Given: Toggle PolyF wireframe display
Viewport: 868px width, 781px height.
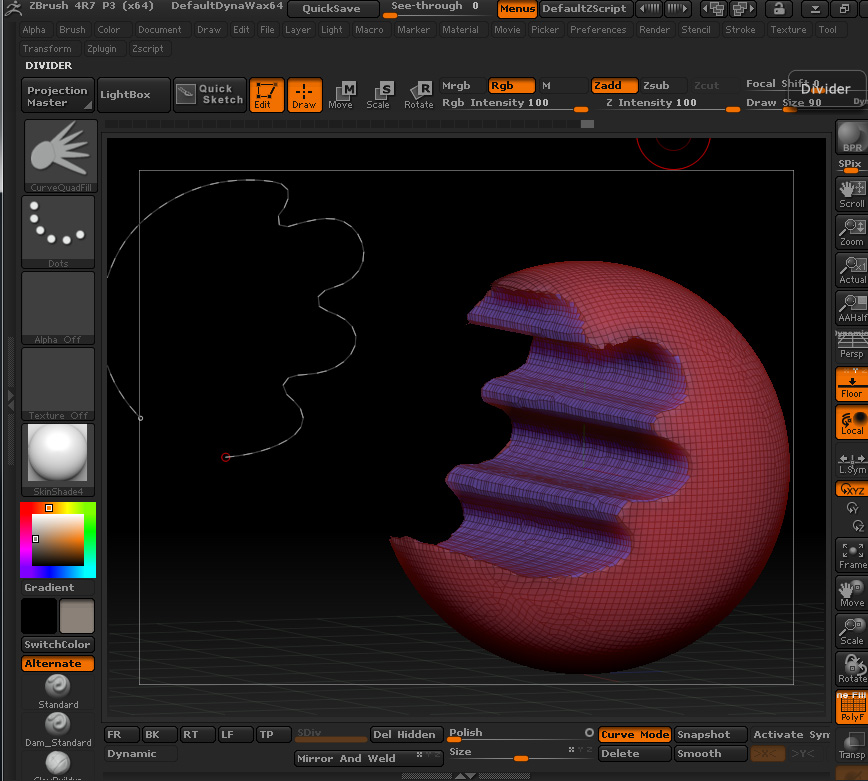Looking at the screenshot, I should (x=851, y=707).
